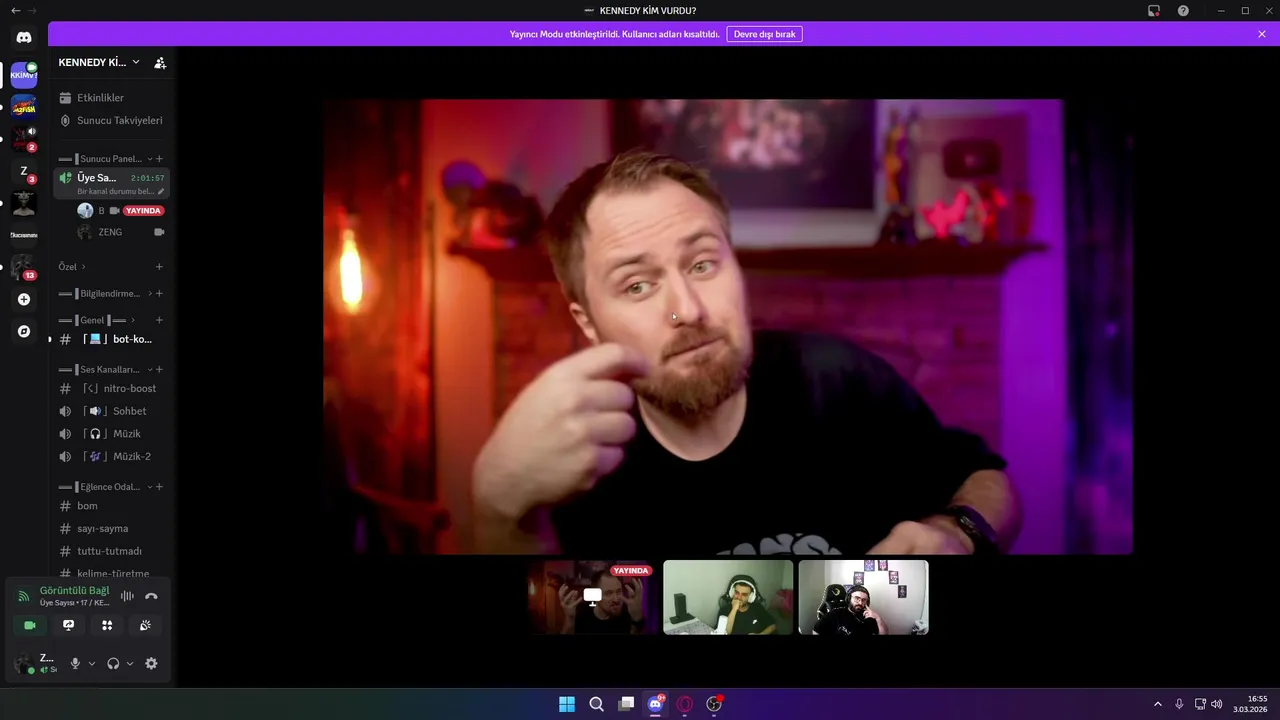Image resolution: width=1280 pixels, height=720 pixels.
Task: Open the server showing 2 notifications
Action: tap(24, 138)
